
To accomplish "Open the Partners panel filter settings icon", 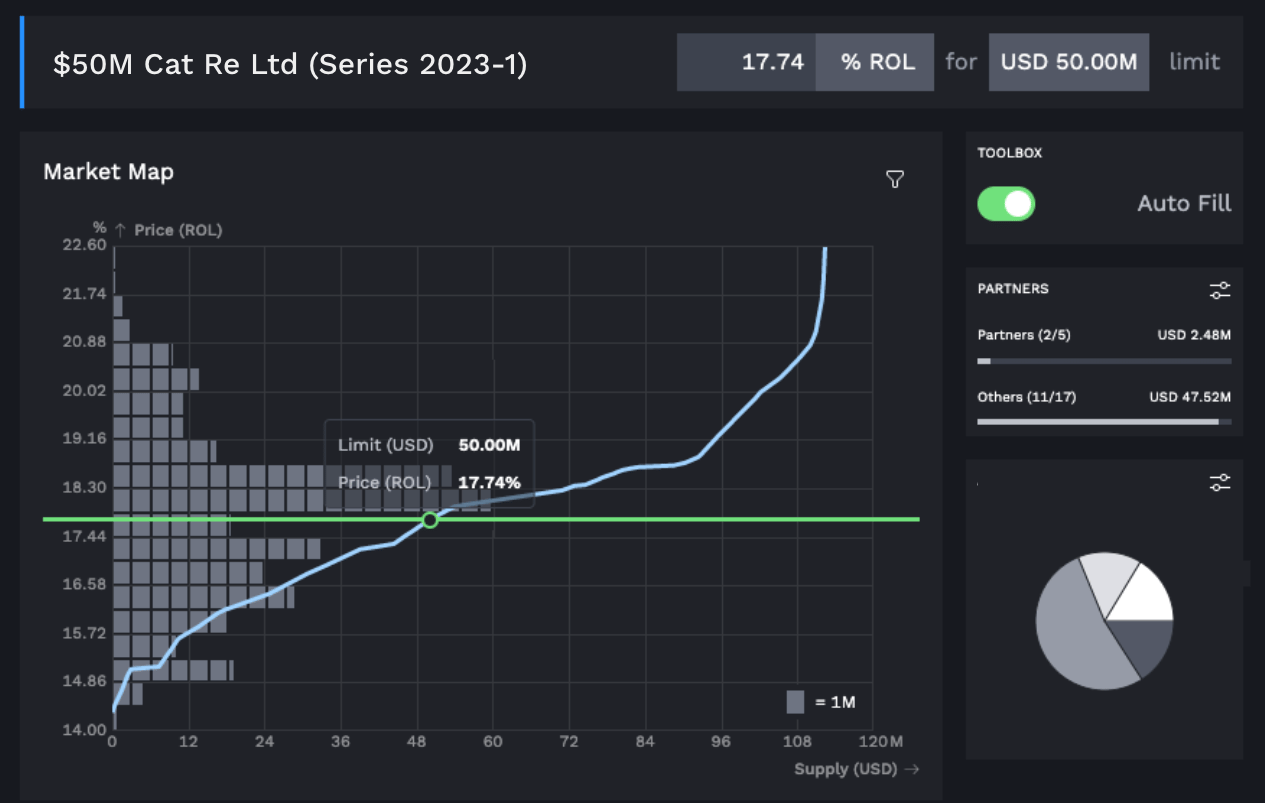I will 1219,290.
